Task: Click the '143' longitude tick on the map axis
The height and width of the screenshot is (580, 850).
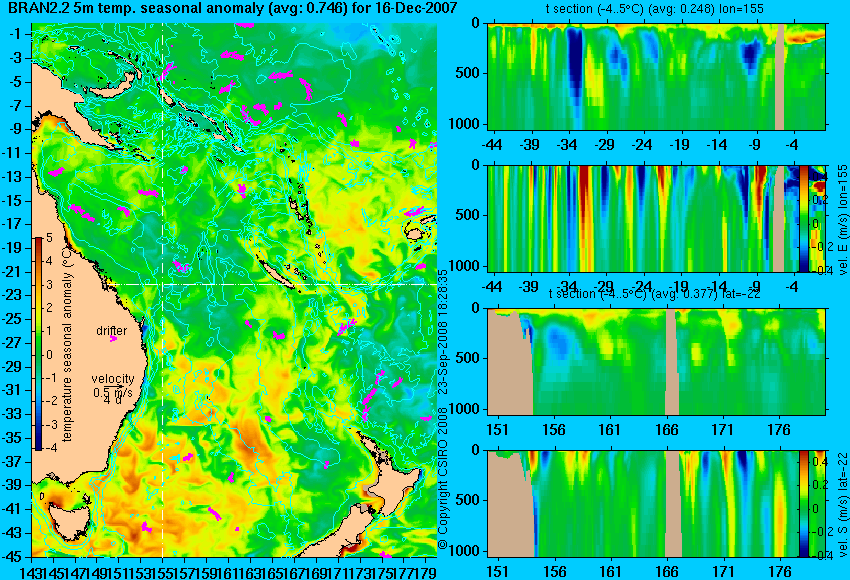Action: click(29, 571)
